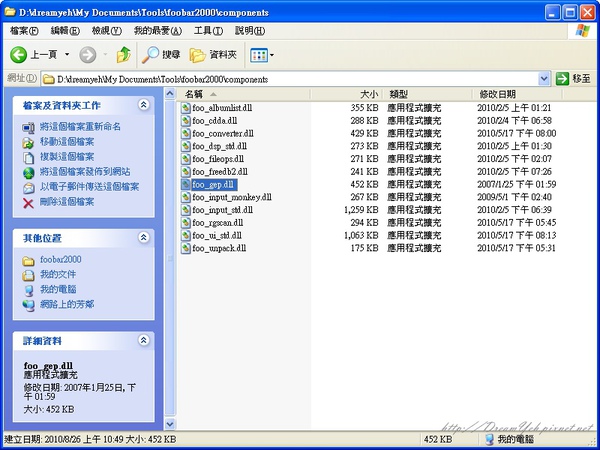The width and height of the screenshot is (600, 450).
Task: Click 將這個檔案發佈到網站 publish link
Action: click(x=85, y=172)
